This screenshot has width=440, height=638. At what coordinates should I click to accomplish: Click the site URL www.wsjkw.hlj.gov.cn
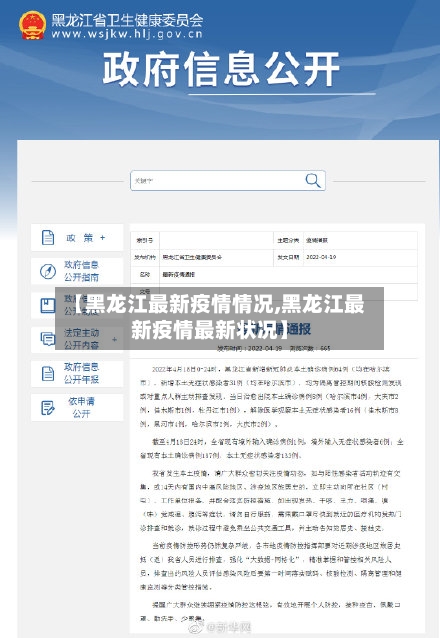pos(127,34)
